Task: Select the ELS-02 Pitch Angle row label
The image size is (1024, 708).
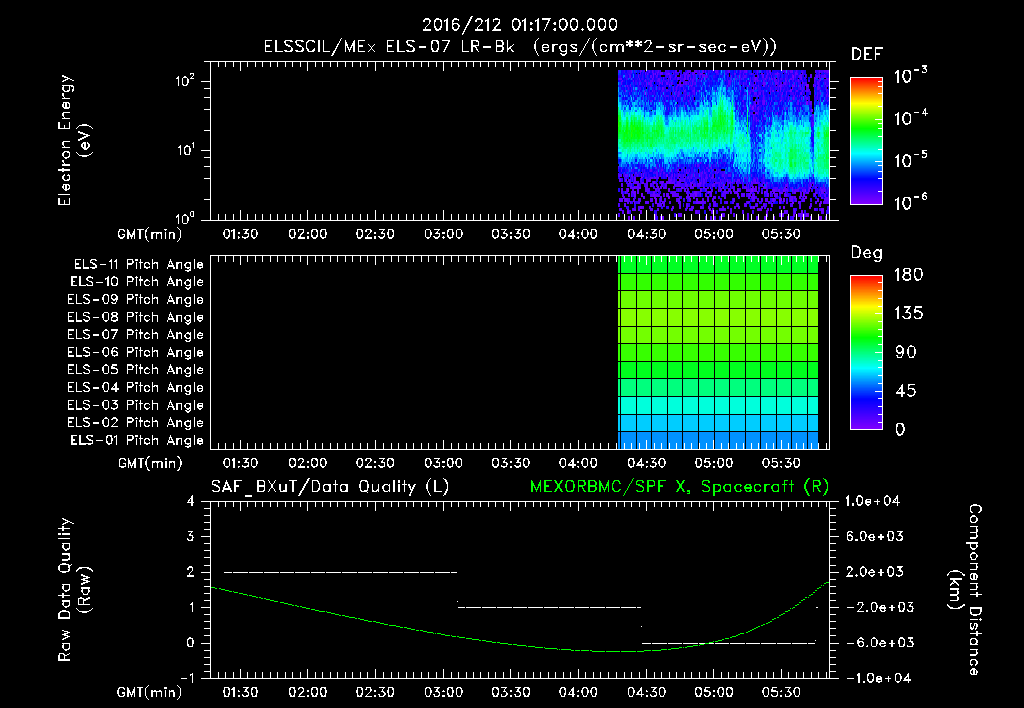Action: [135, 423]
